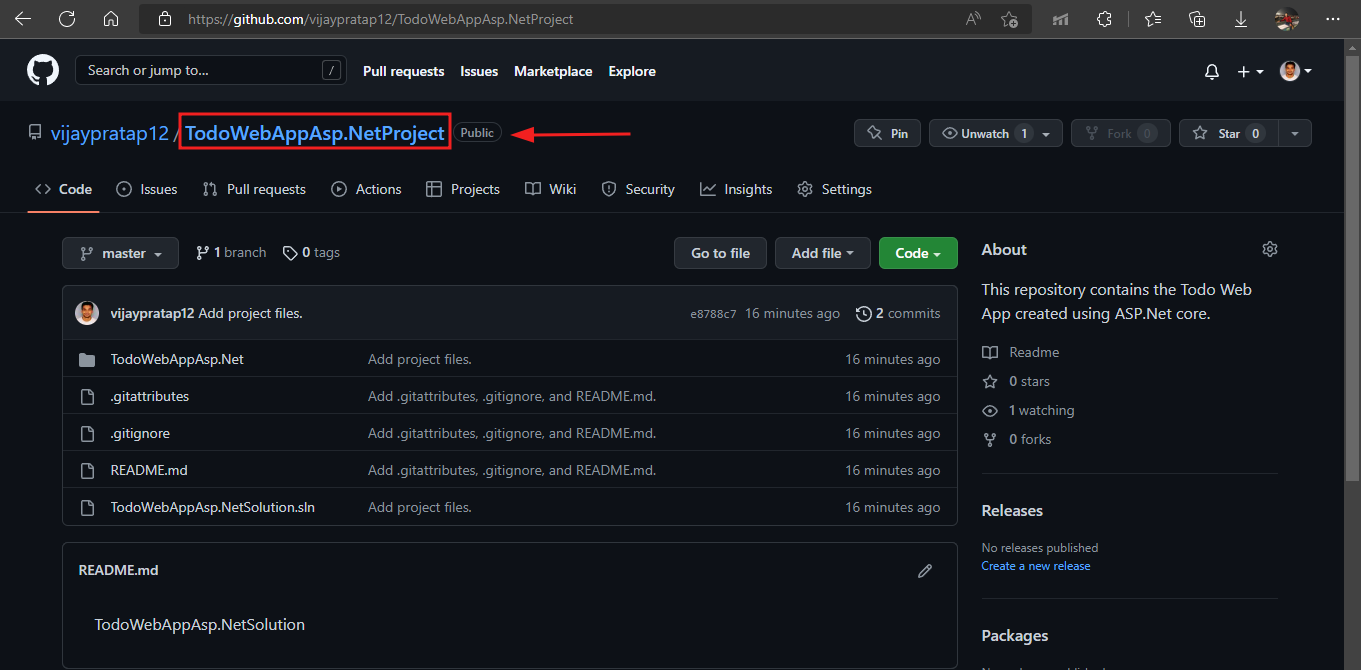Toggle the Star button on the repo
The width and height of the screenshot is (1361, 670).
coord(1228,132)
